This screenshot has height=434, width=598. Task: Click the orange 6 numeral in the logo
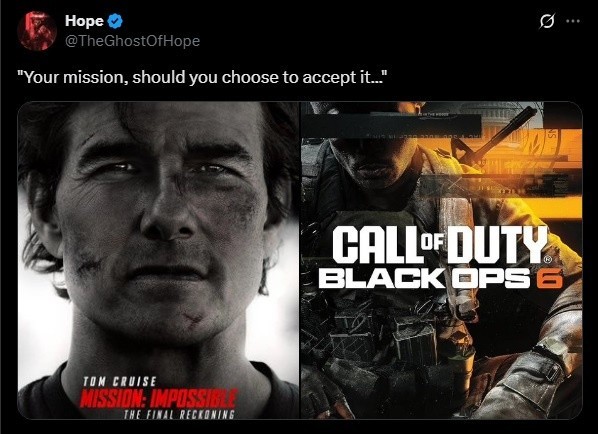click(x=550, y=278)
